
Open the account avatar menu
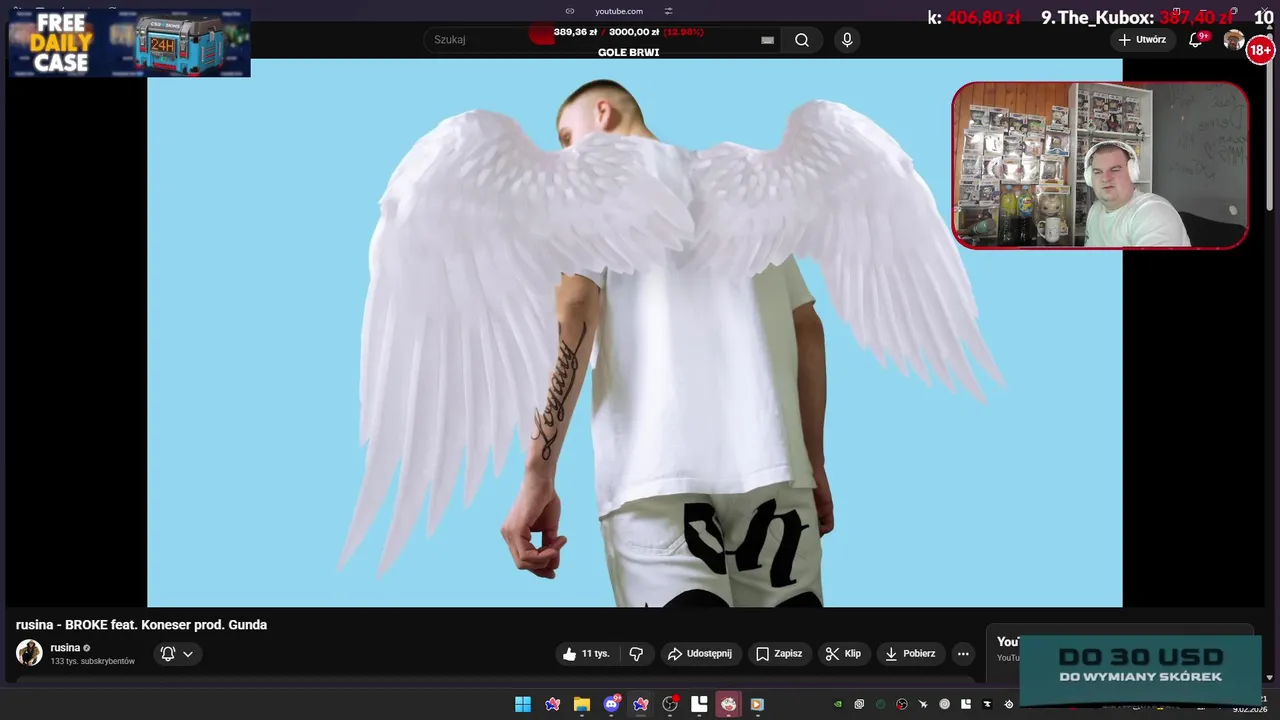pos(1234,40)
